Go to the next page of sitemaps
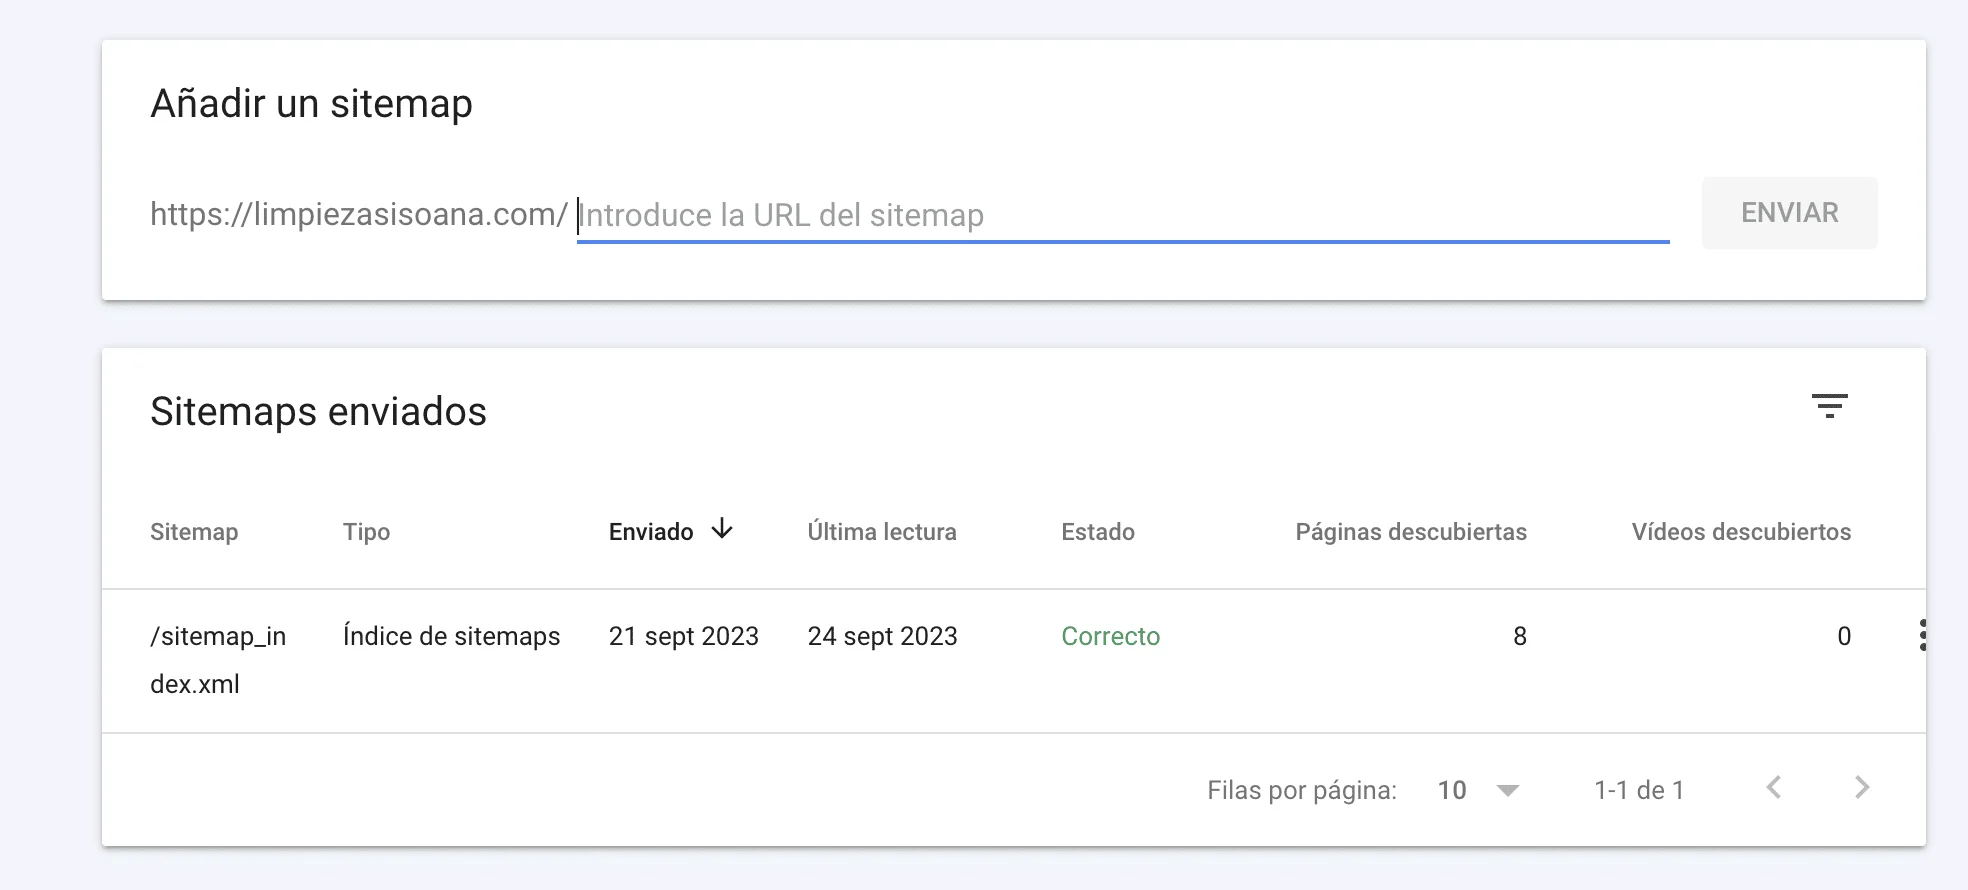Viewport: 1968px width, 890px height. 1862,788
